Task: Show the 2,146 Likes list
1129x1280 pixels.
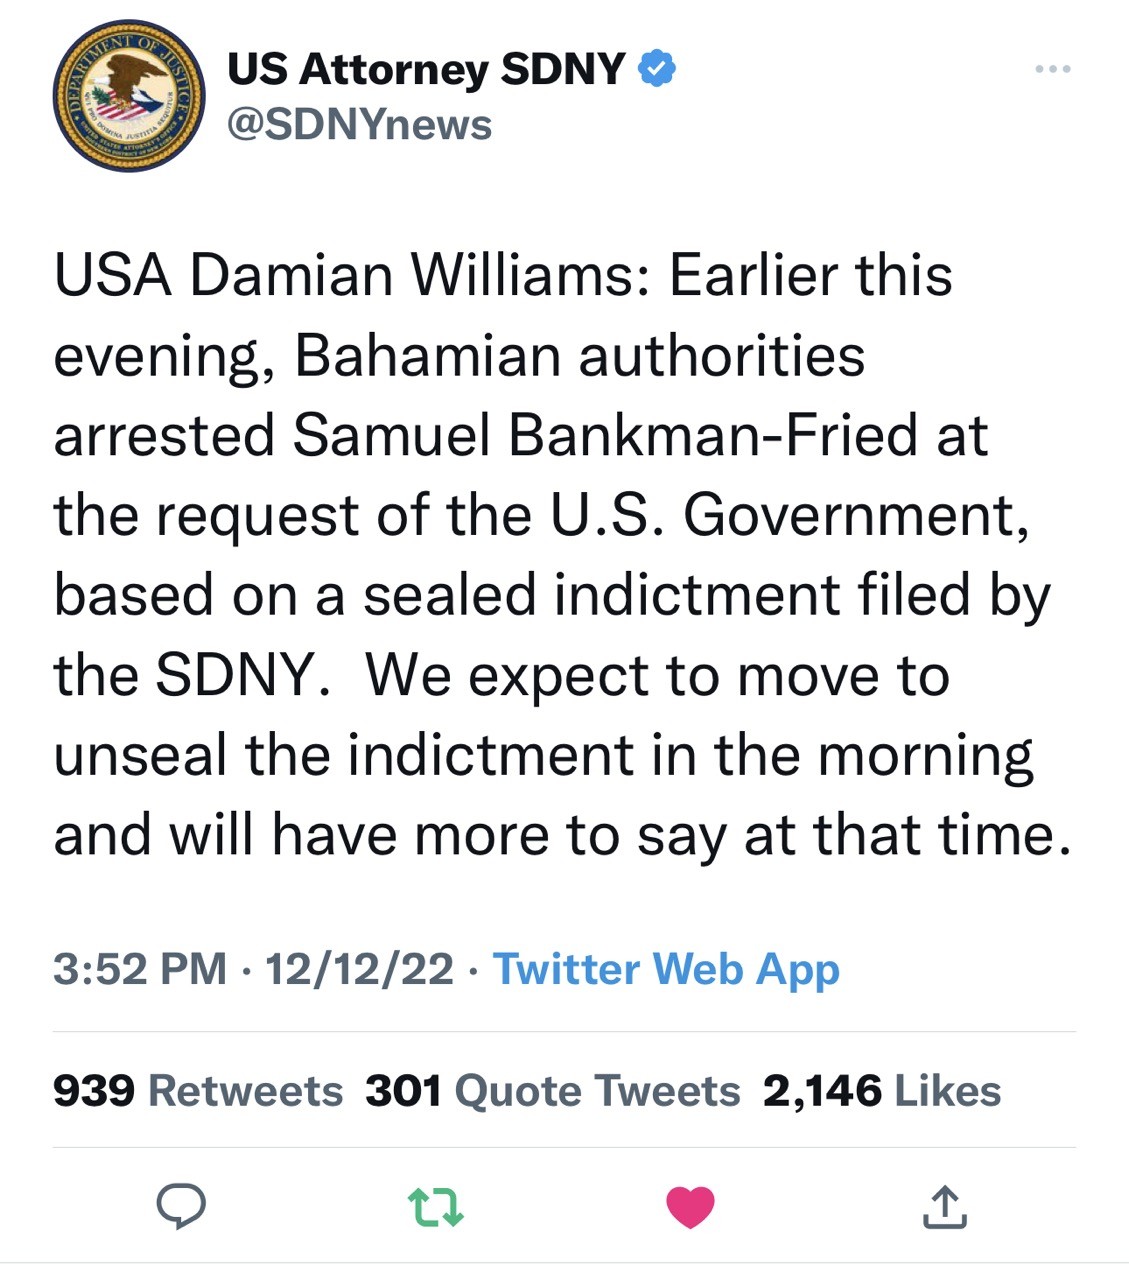Action: (x=881, y=1091)
